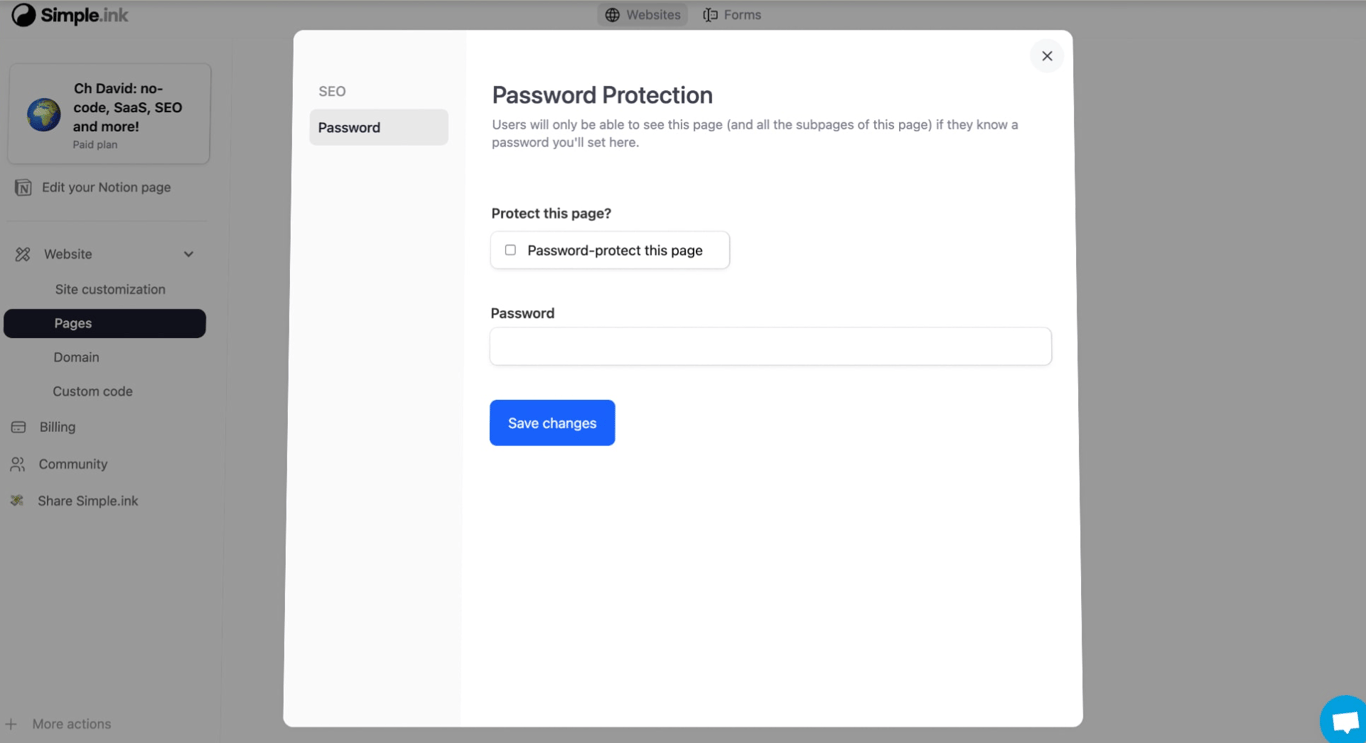The height and width of the screenshot is (743, 1366).
Task: Select the Website section icon
Action: tap(22, 253)
